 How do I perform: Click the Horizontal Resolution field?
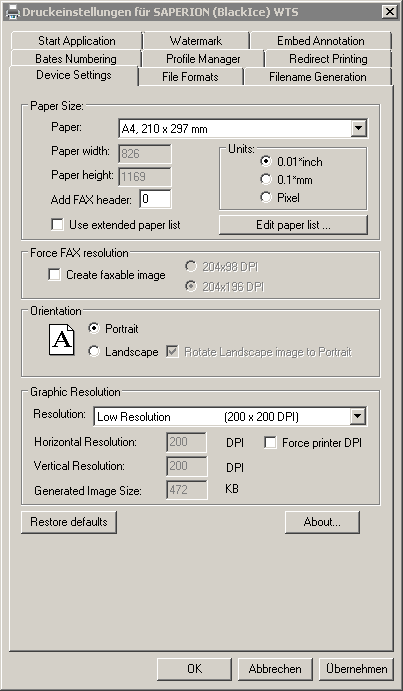pos(187,442)
